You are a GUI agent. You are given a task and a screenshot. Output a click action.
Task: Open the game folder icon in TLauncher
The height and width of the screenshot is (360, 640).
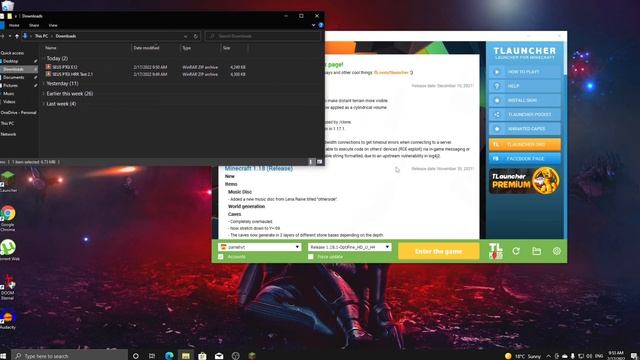pos(536,251)
